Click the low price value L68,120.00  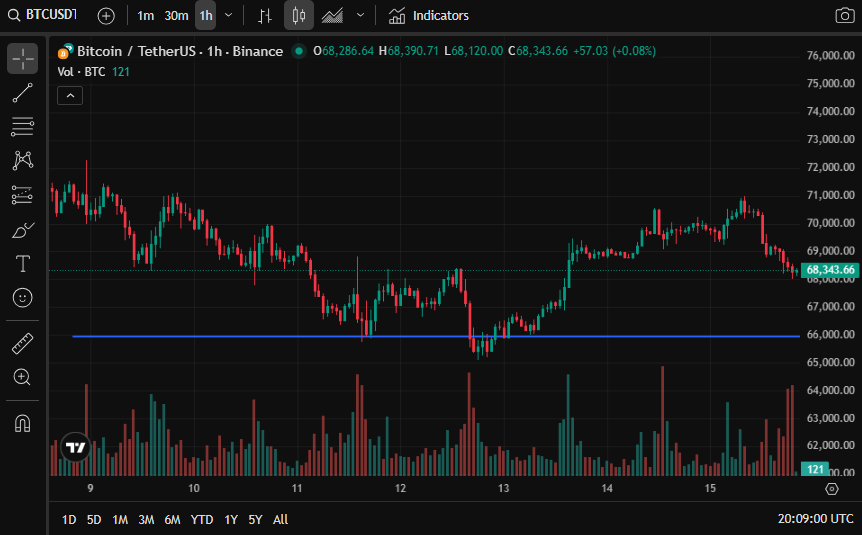[473, 51]
